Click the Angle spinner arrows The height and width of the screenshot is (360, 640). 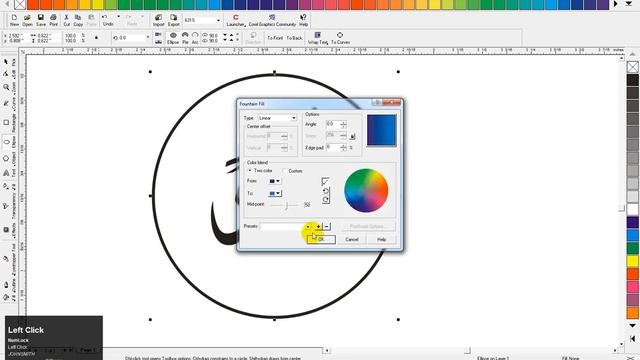tap(343, 124)
